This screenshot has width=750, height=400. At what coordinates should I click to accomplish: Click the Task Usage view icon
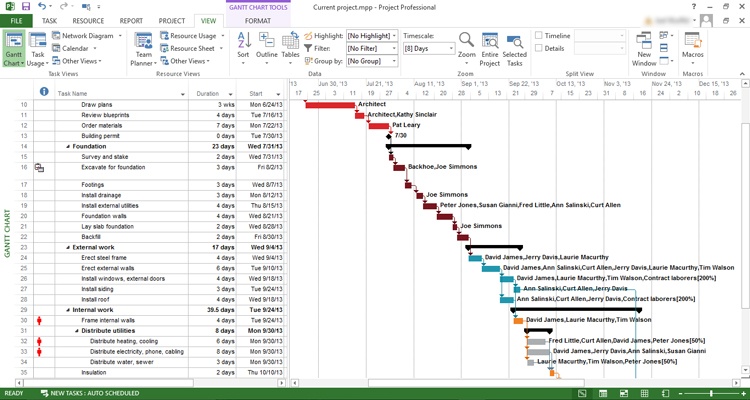36,47
